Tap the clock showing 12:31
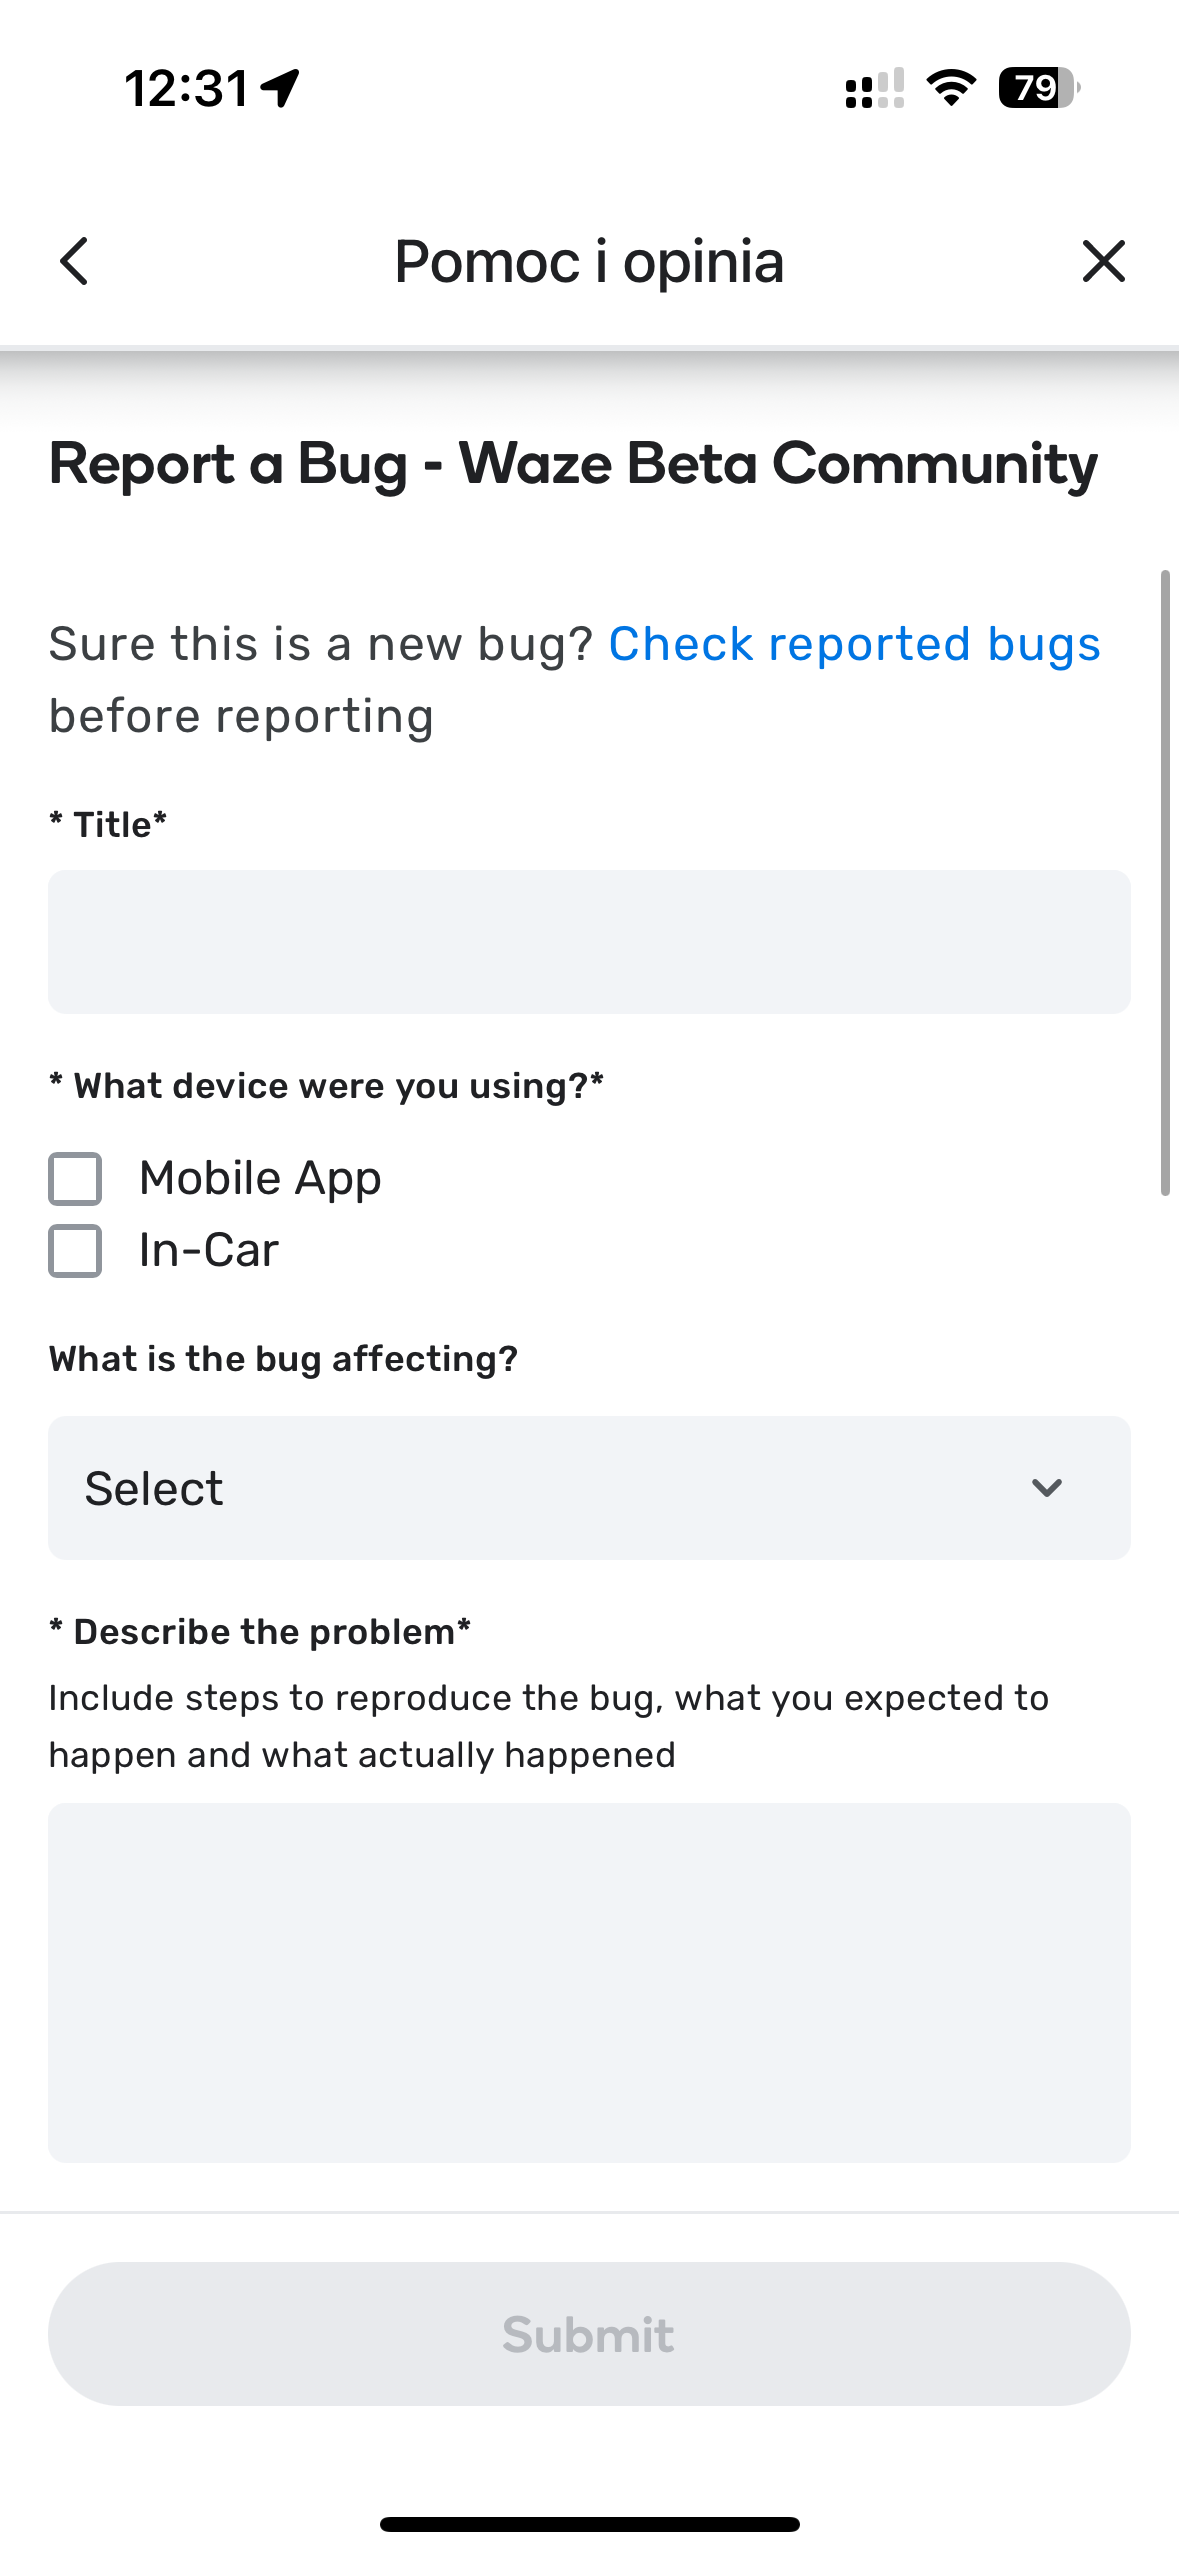Screen dimensions: 1179x2556 click(186, 88)
